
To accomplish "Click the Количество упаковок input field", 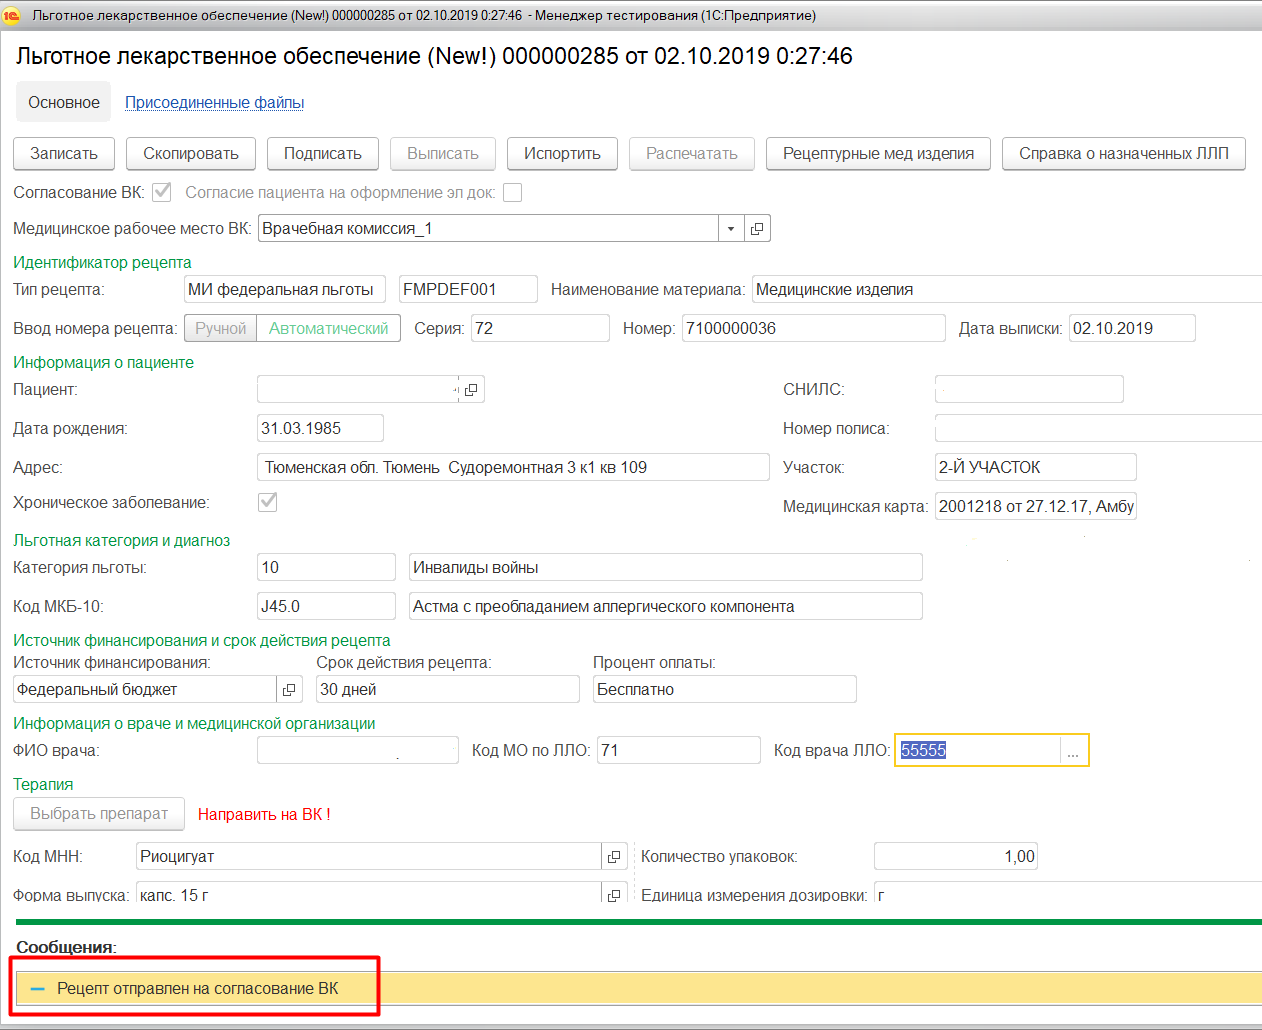I will click(x=955, y=857).
